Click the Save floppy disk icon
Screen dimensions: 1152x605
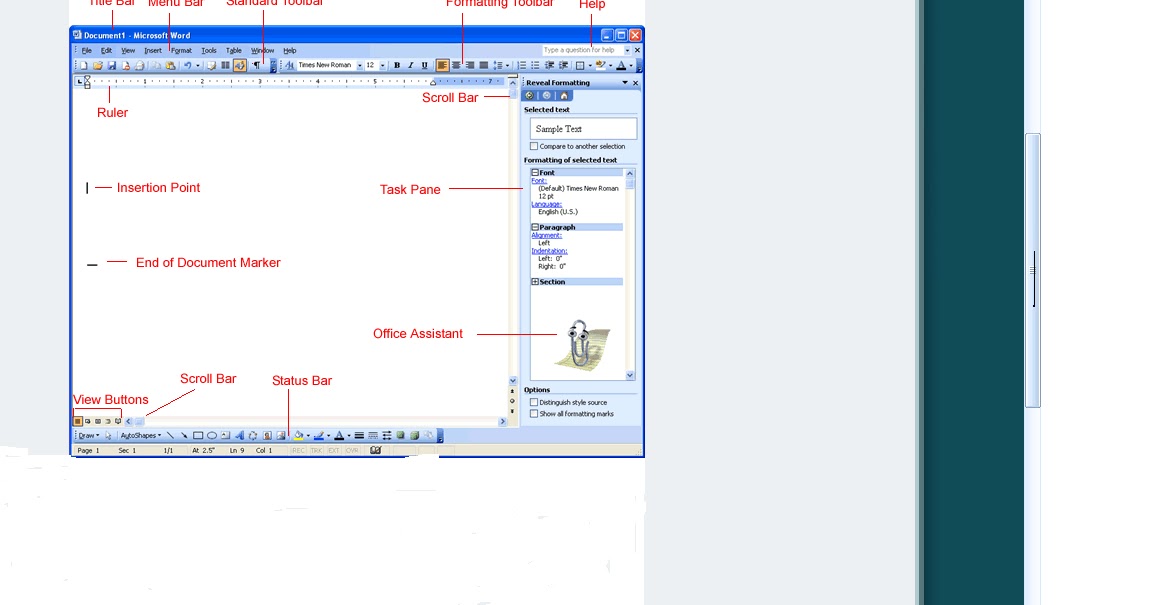point(112,65)
